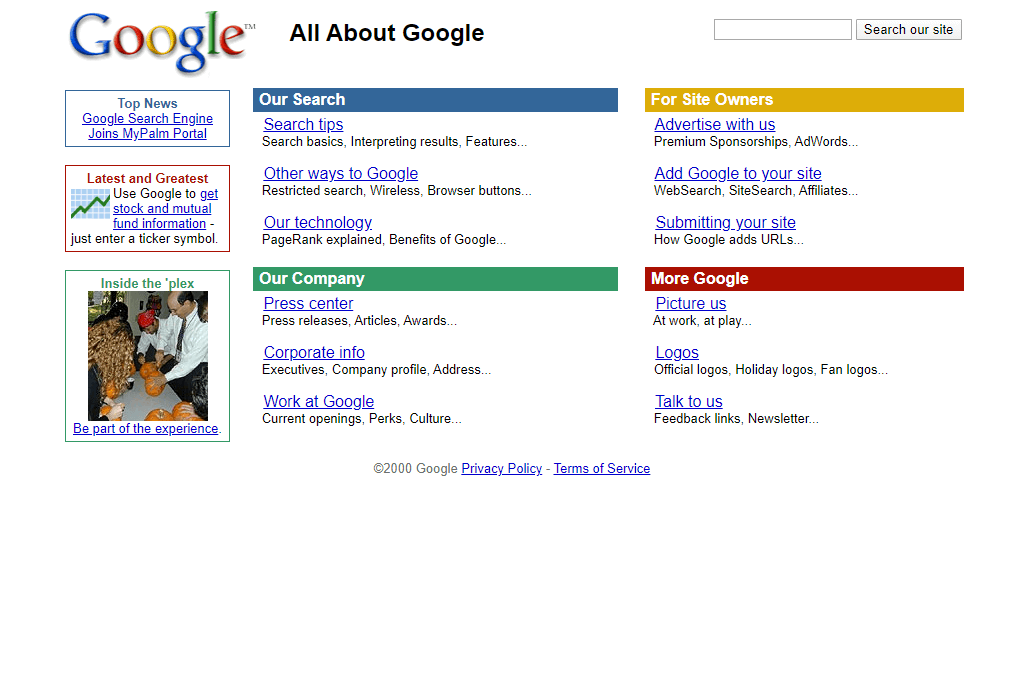This screenshot has height=700, width=1024.
Task: Open the Be part of the experience link
Action: pos(146,428)
